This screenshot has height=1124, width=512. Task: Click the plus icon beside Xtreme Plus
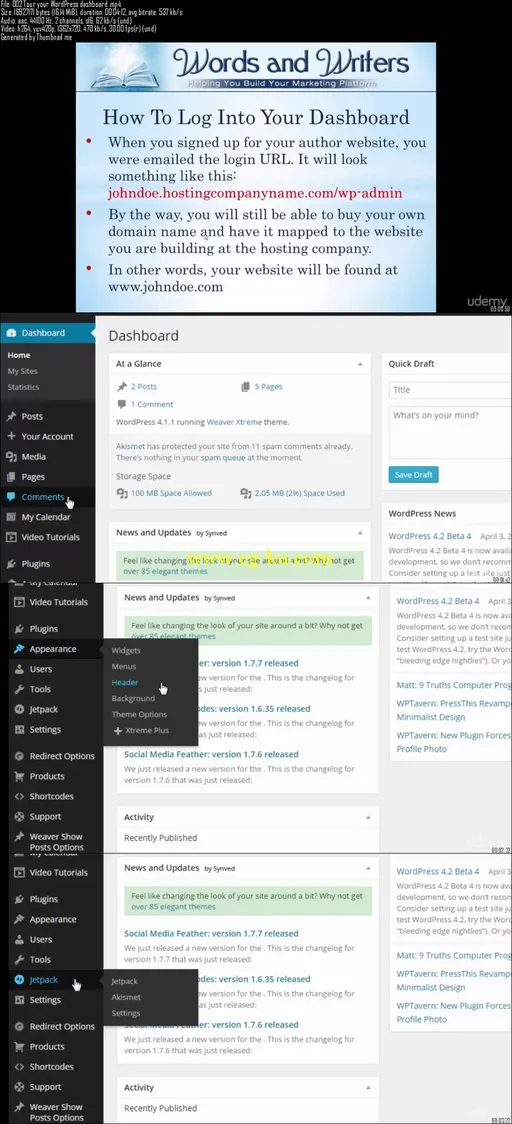pyautogui.click(x=118, y=730)
